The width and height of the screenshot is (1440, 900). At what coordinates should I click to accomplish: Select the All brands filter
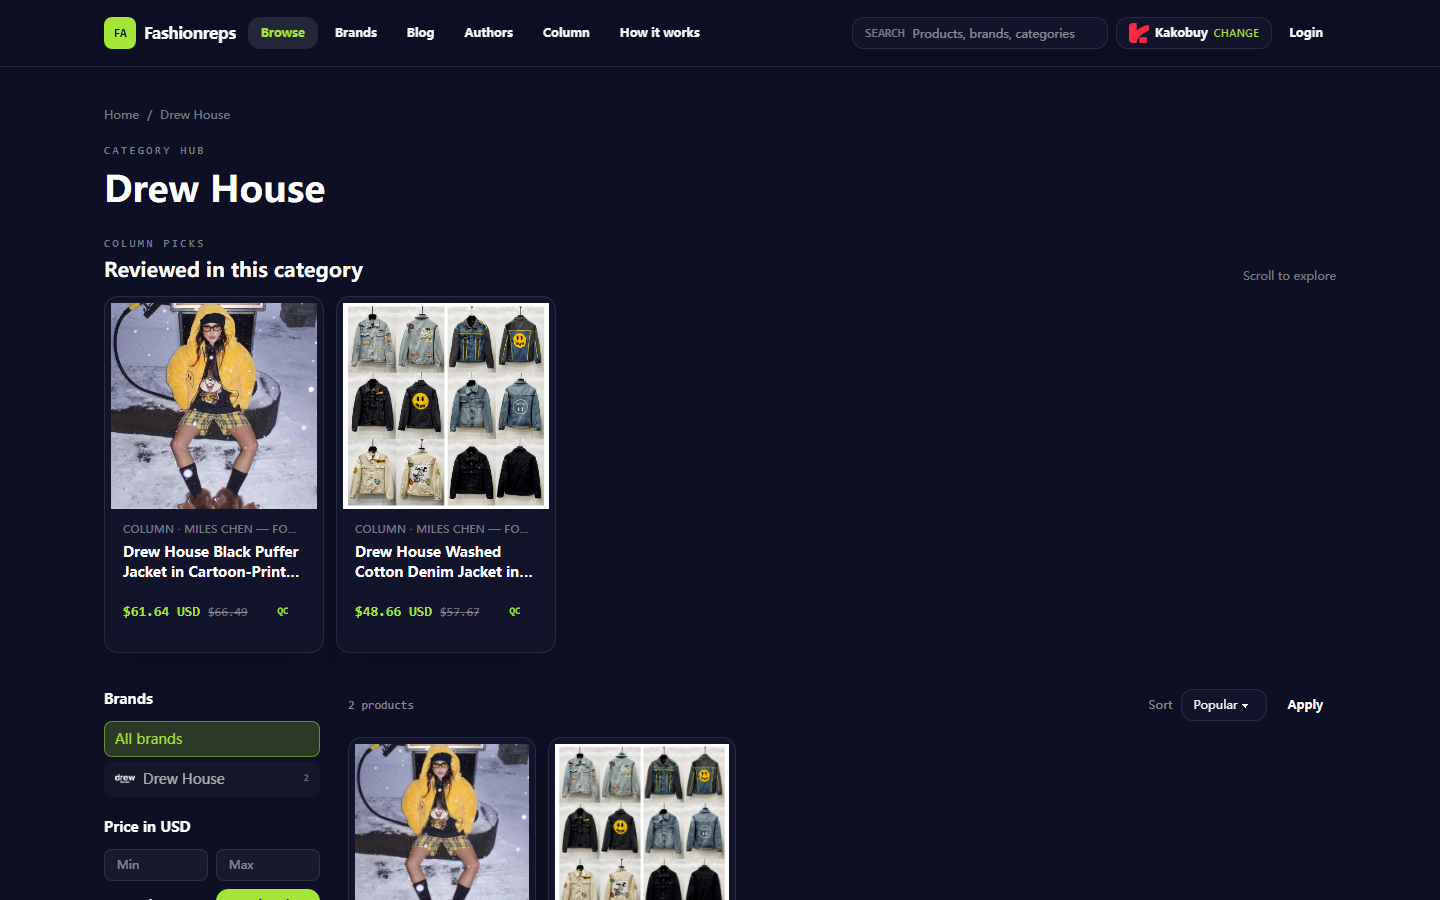[x=212, y=739]
